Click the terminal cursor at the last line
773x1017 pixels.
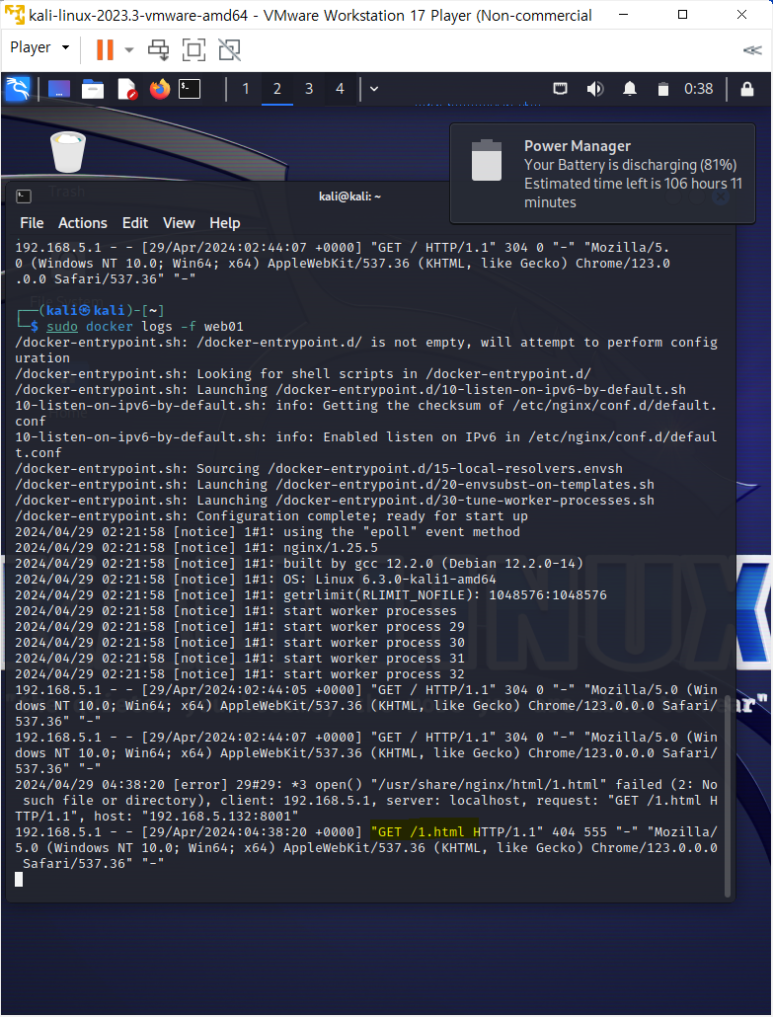(19, 879)
